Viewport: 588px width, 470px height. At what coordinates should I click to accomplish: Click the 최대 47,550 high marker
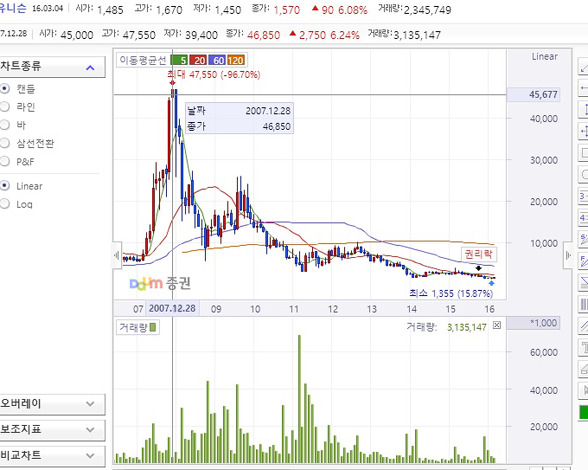(213, 74)
